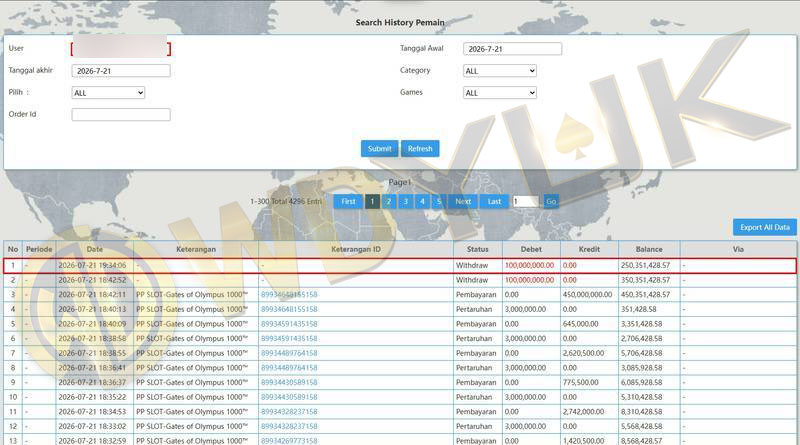Go to the First page
The width and height of the screenshot is (800, 445).
pos(348,201)
